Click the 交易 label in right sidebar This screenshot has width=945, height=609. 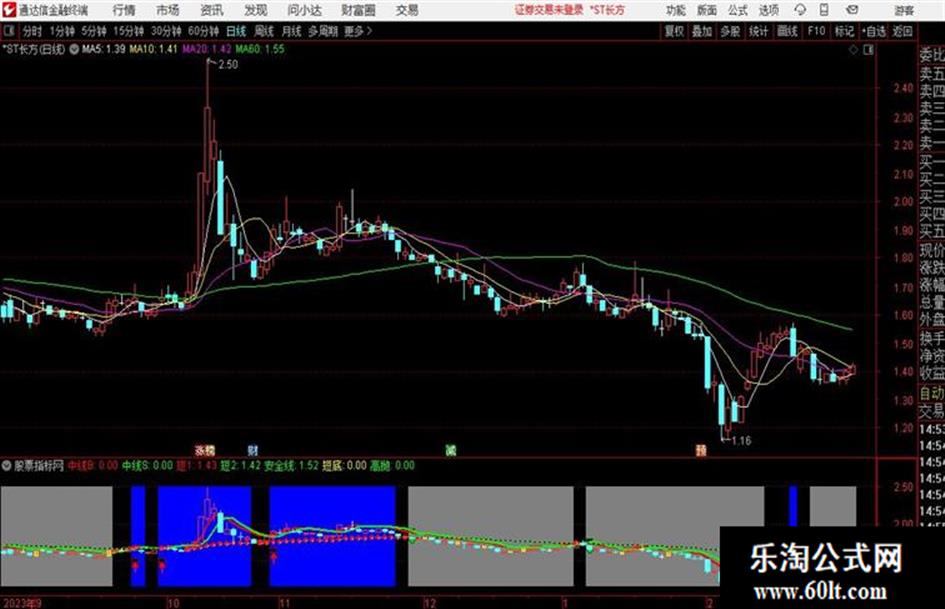click(932, 411)
